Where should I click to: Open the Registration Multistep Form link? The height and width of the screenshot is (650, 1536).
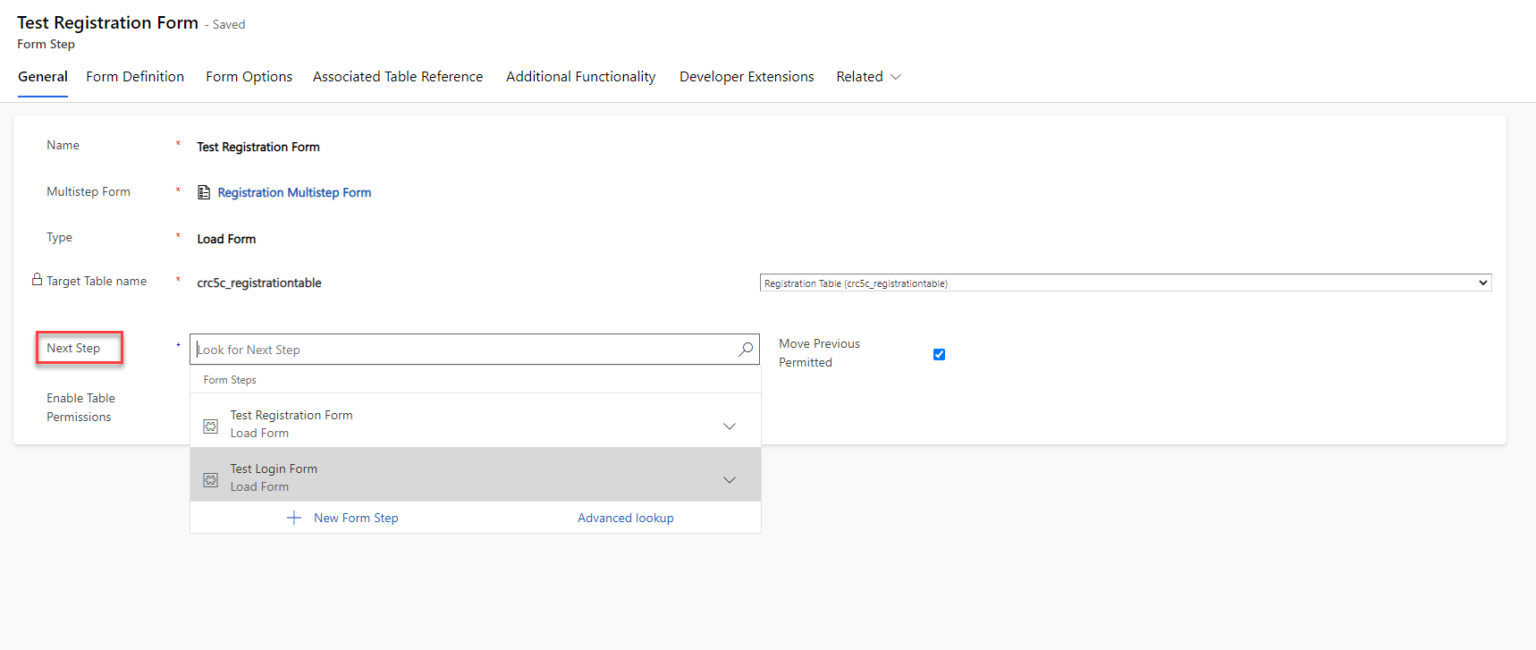294,193
